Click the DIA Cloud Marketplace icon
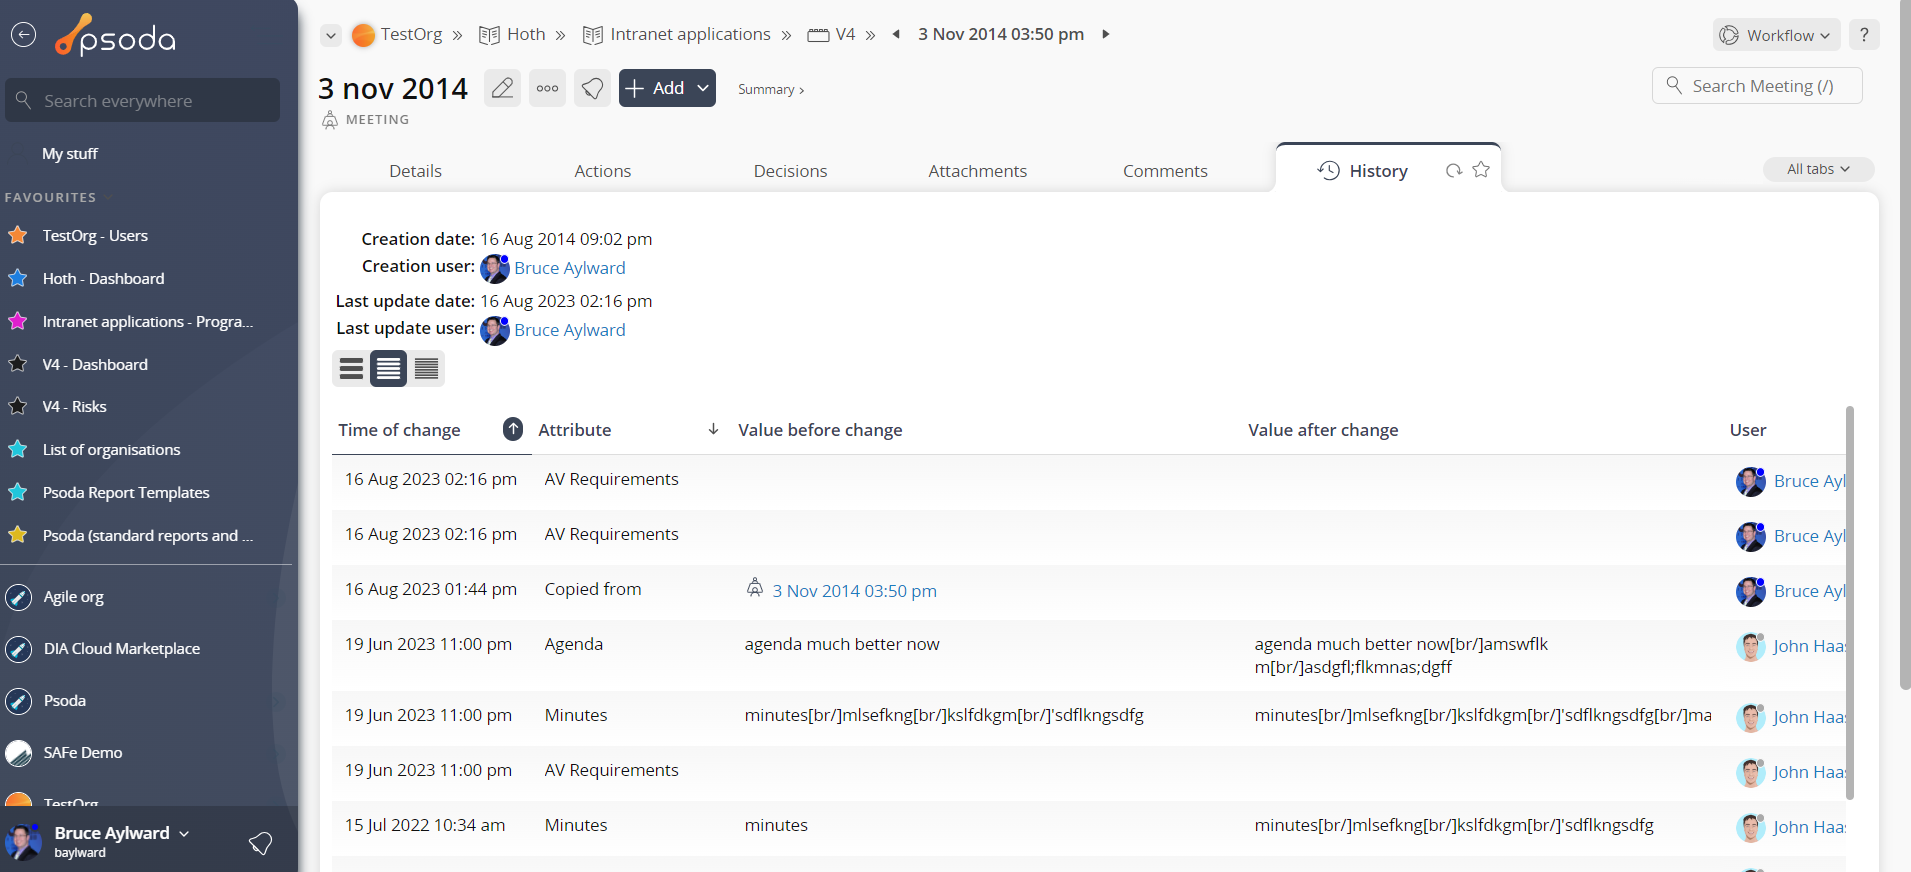 point(18,649)
